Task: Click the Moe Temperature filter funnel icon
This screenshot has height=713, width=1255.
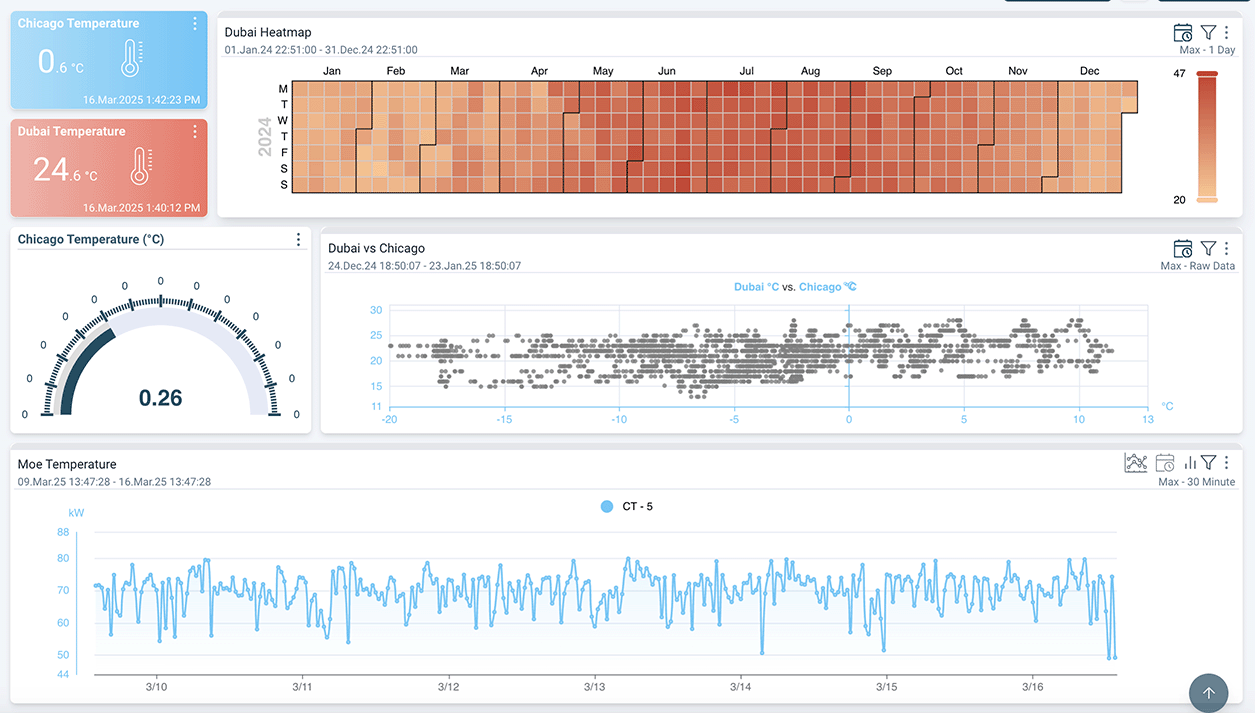Action: click(1208, 462)
